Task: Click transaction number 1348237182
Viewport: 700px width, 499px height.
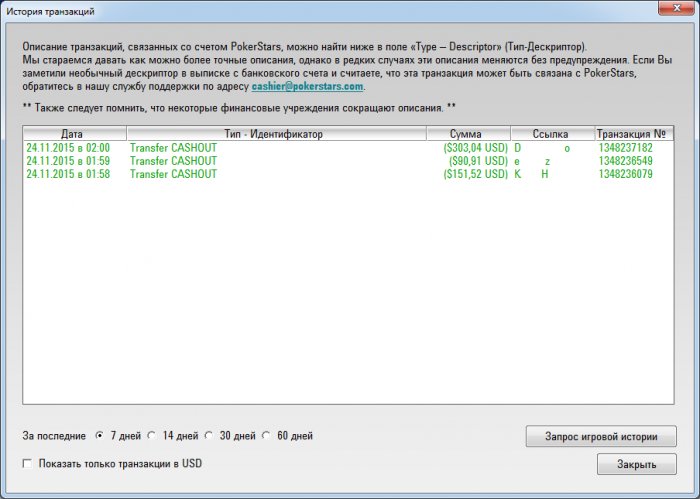Action: tap(625, 148)
